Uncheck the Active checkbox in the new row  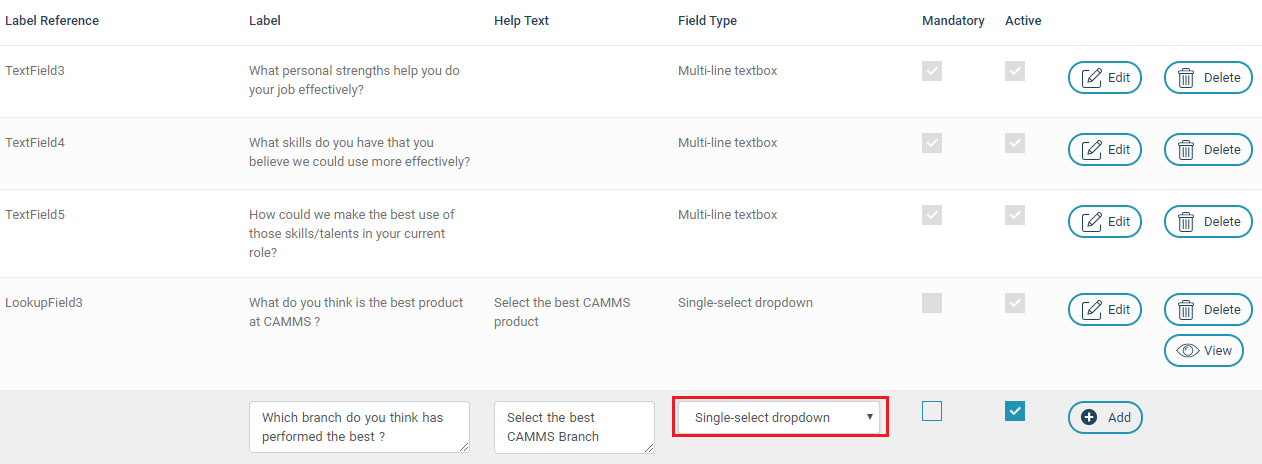pos(1015,411)
